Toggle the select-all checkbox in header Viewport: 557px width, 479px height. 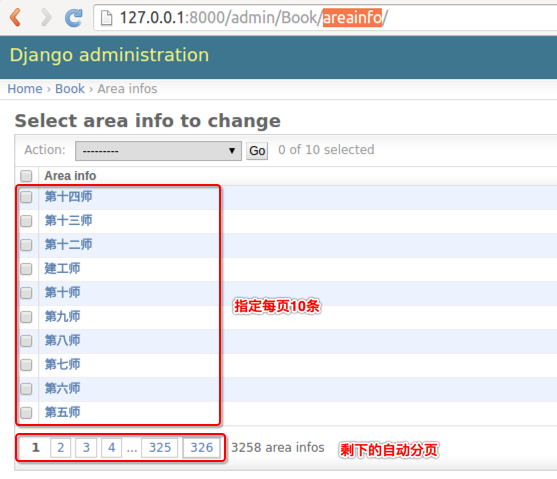point(26,176)
